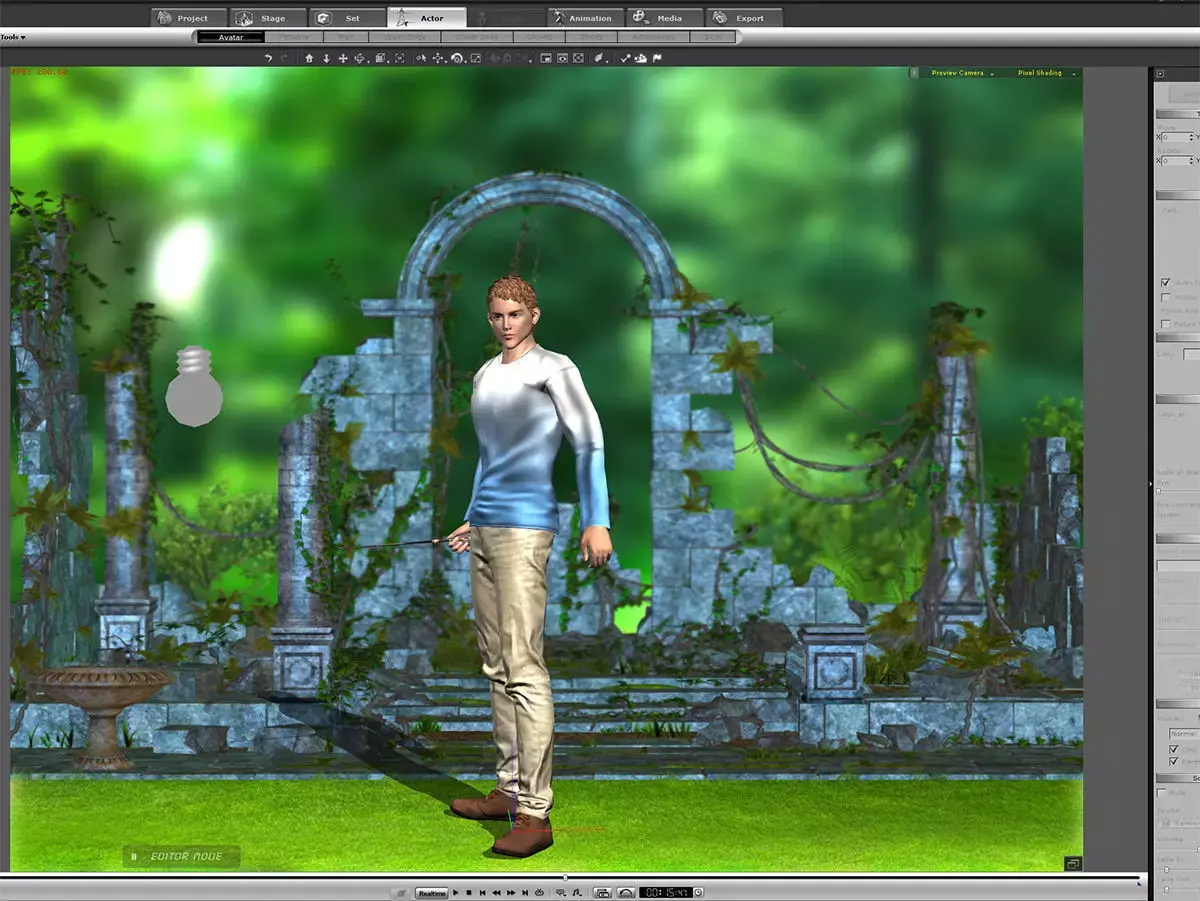
Task: Click the time code display field
Action: [x=666, y=892]
